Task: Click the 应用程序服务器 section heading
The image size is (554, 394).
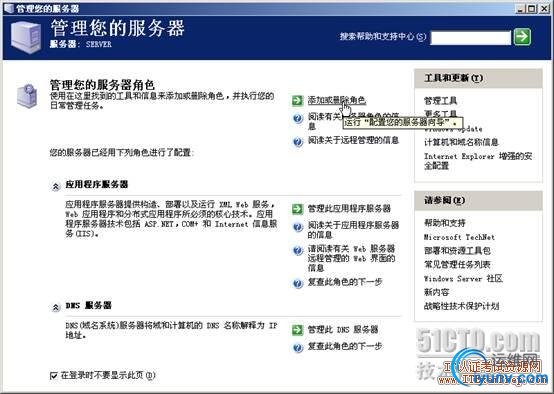Action: [96, 184]
